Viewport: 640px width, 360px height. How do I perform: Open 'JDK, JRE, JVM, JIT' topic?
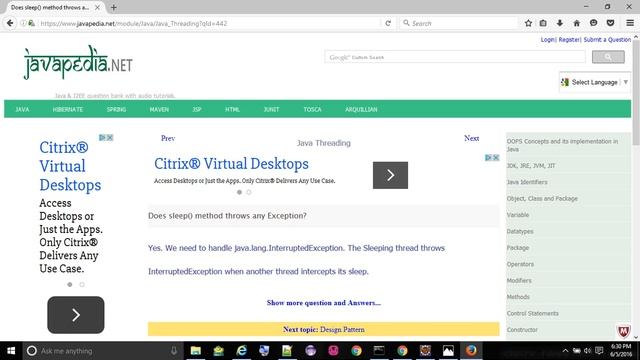(x=531, y=166)
